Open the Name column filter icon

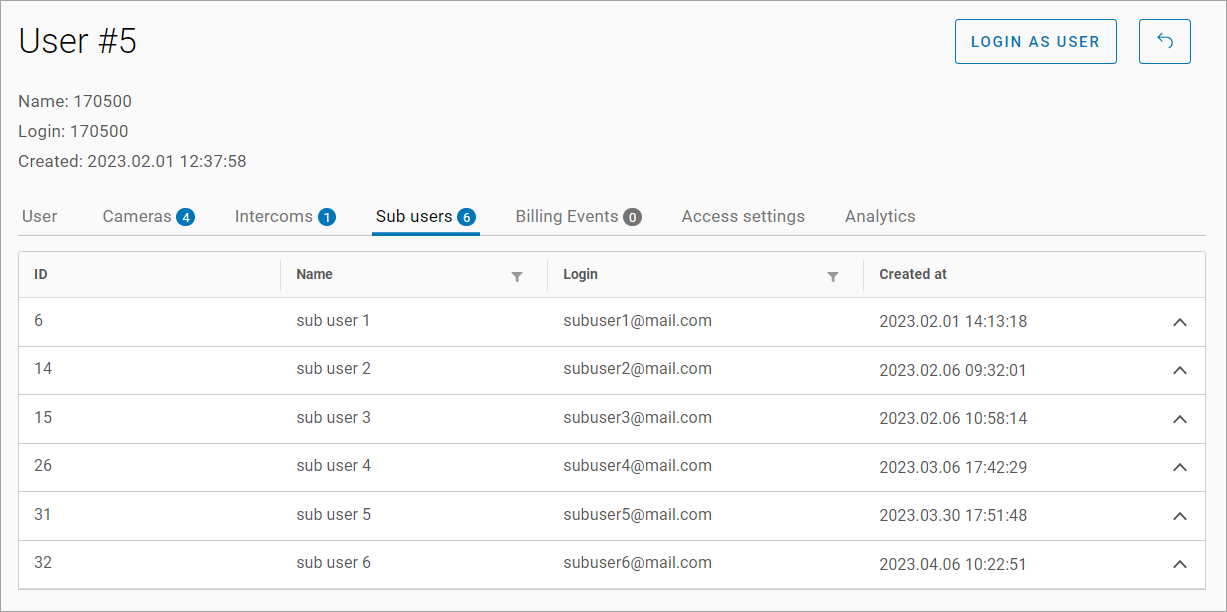pyautogui.click(x=517, y=276)
